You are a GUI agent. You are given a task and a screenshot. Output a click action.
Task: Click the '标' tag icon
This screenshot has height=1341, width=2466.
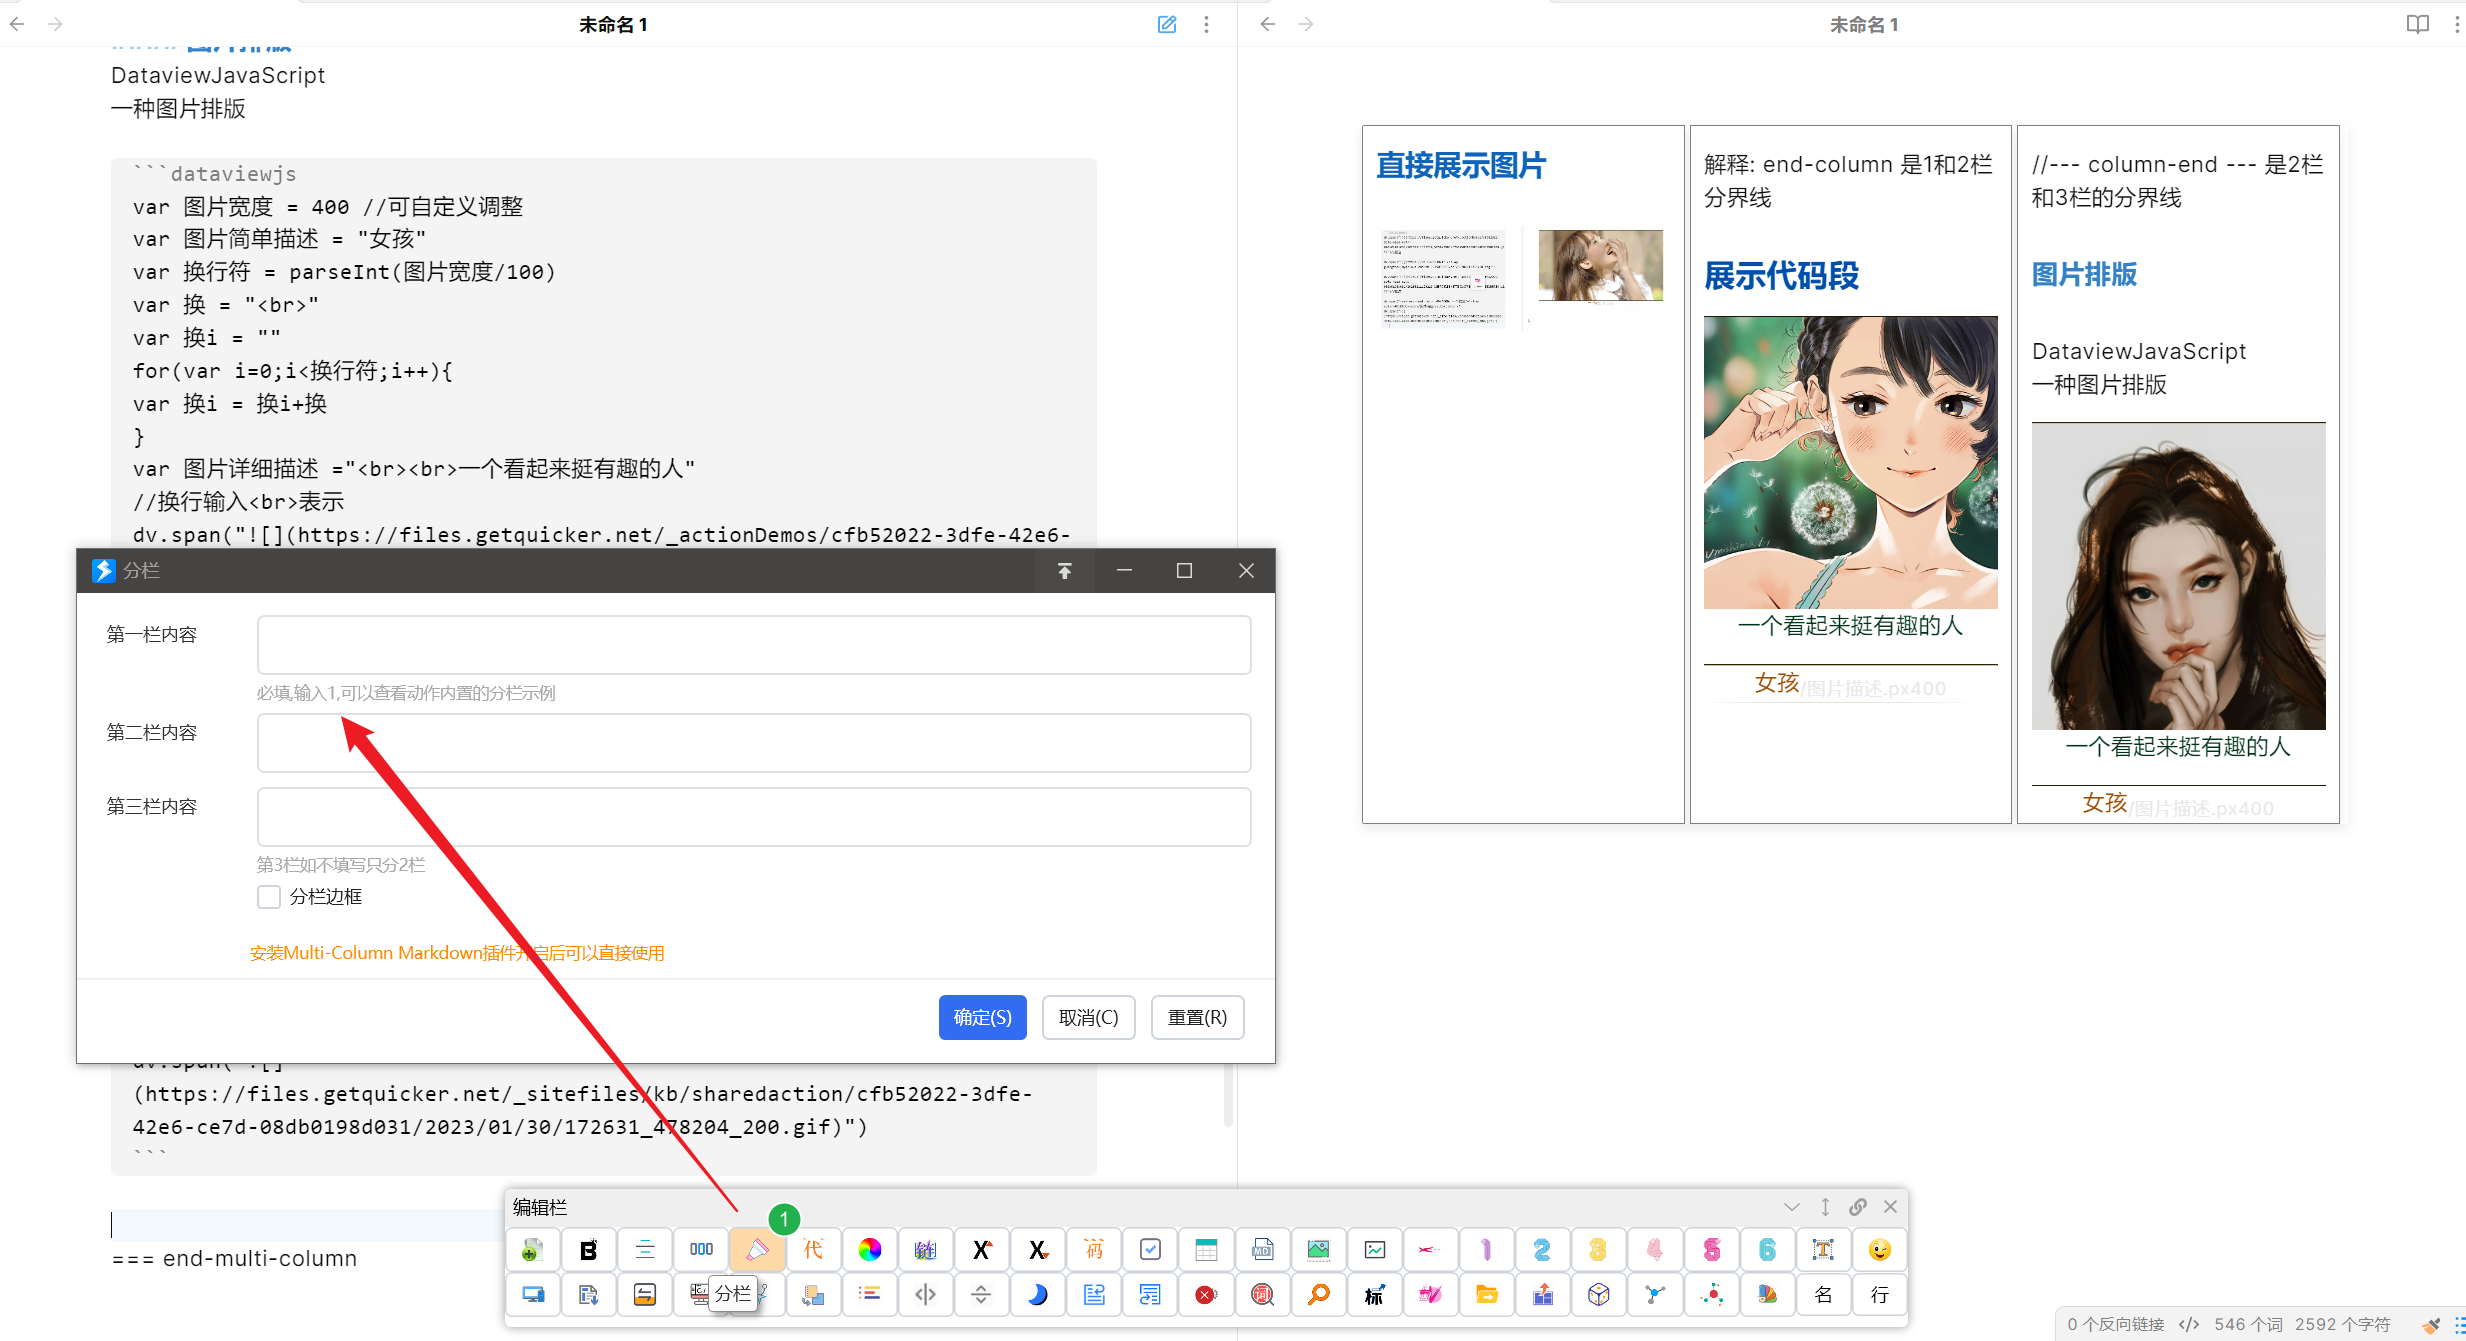1375,1295
